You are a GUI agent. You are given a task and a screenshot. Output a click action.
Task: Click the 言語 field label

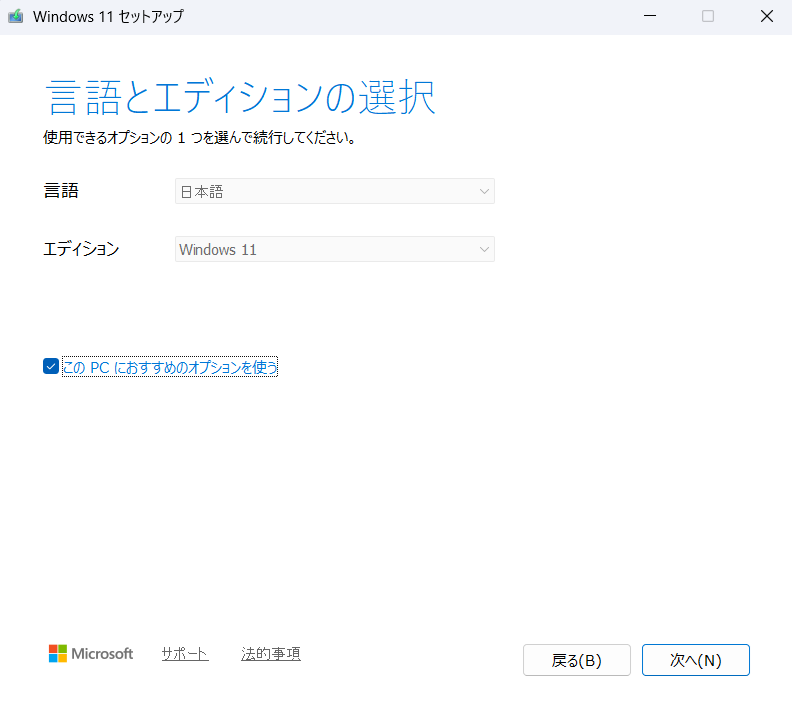coord(61,191)
